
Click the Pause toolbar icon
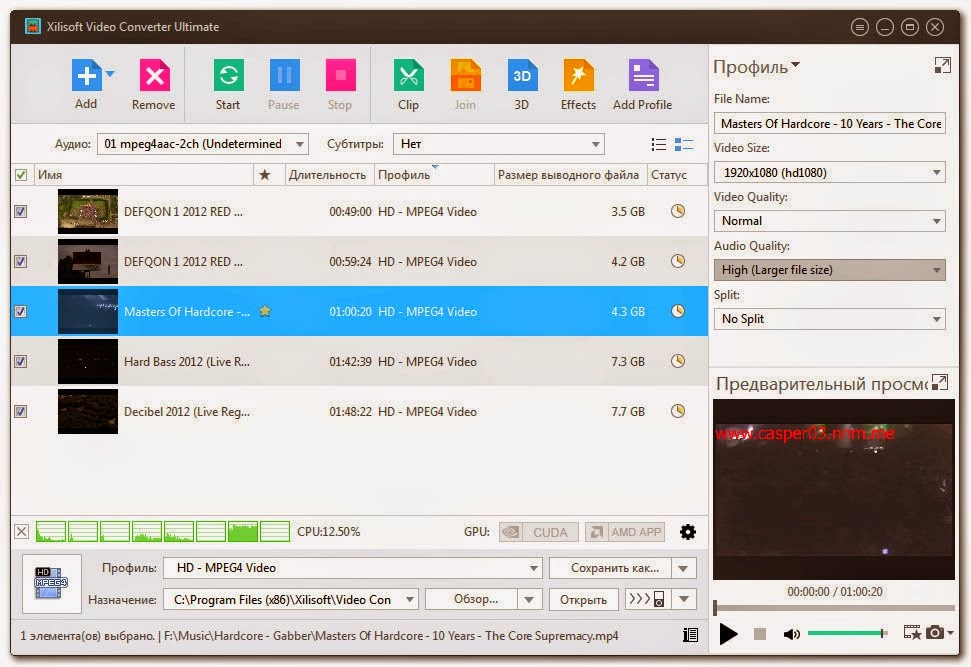pos(284,76)
